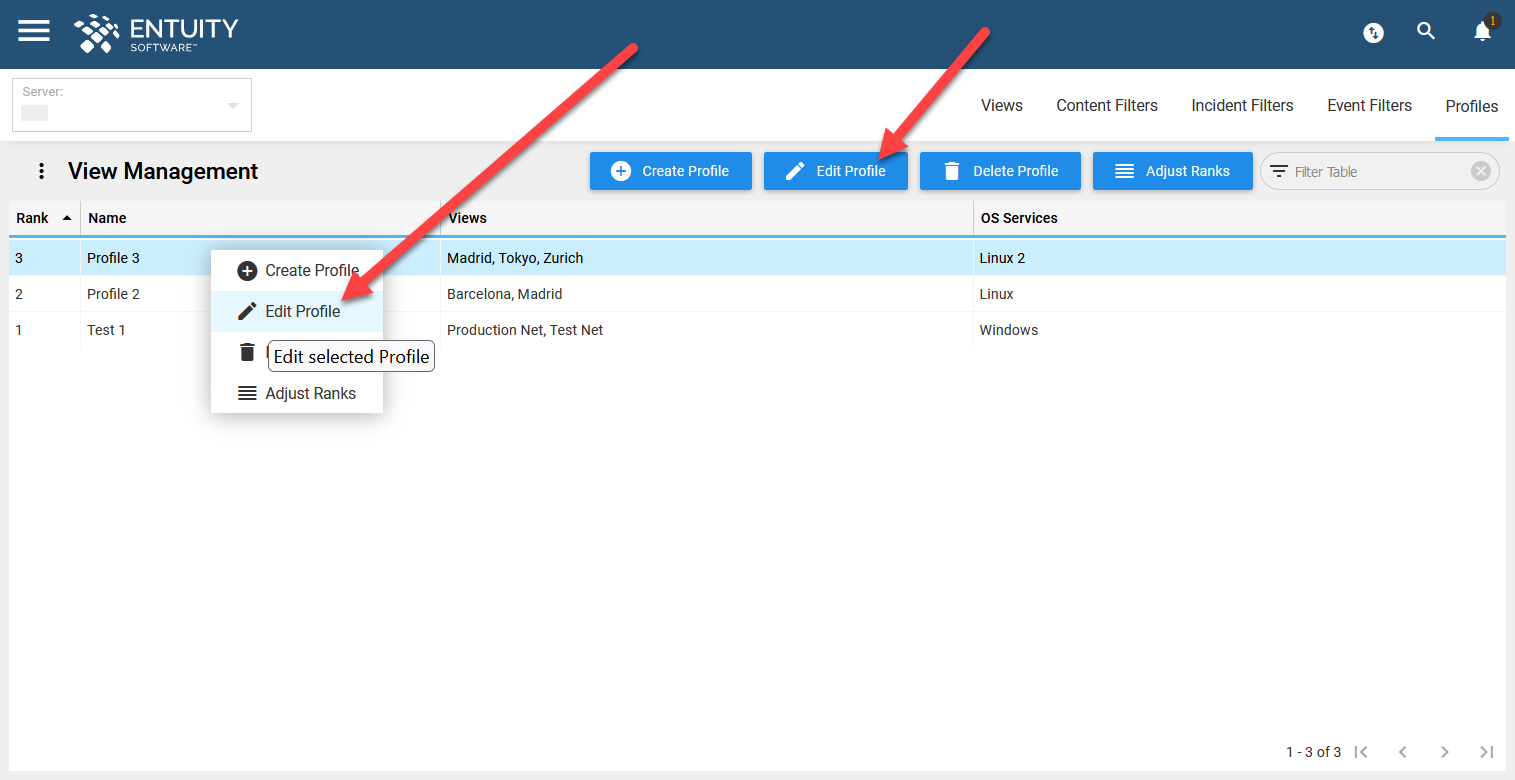Choose Edit Profile in context menu
The width and height of the screenshot is (1515, 780).
point(297,311)
